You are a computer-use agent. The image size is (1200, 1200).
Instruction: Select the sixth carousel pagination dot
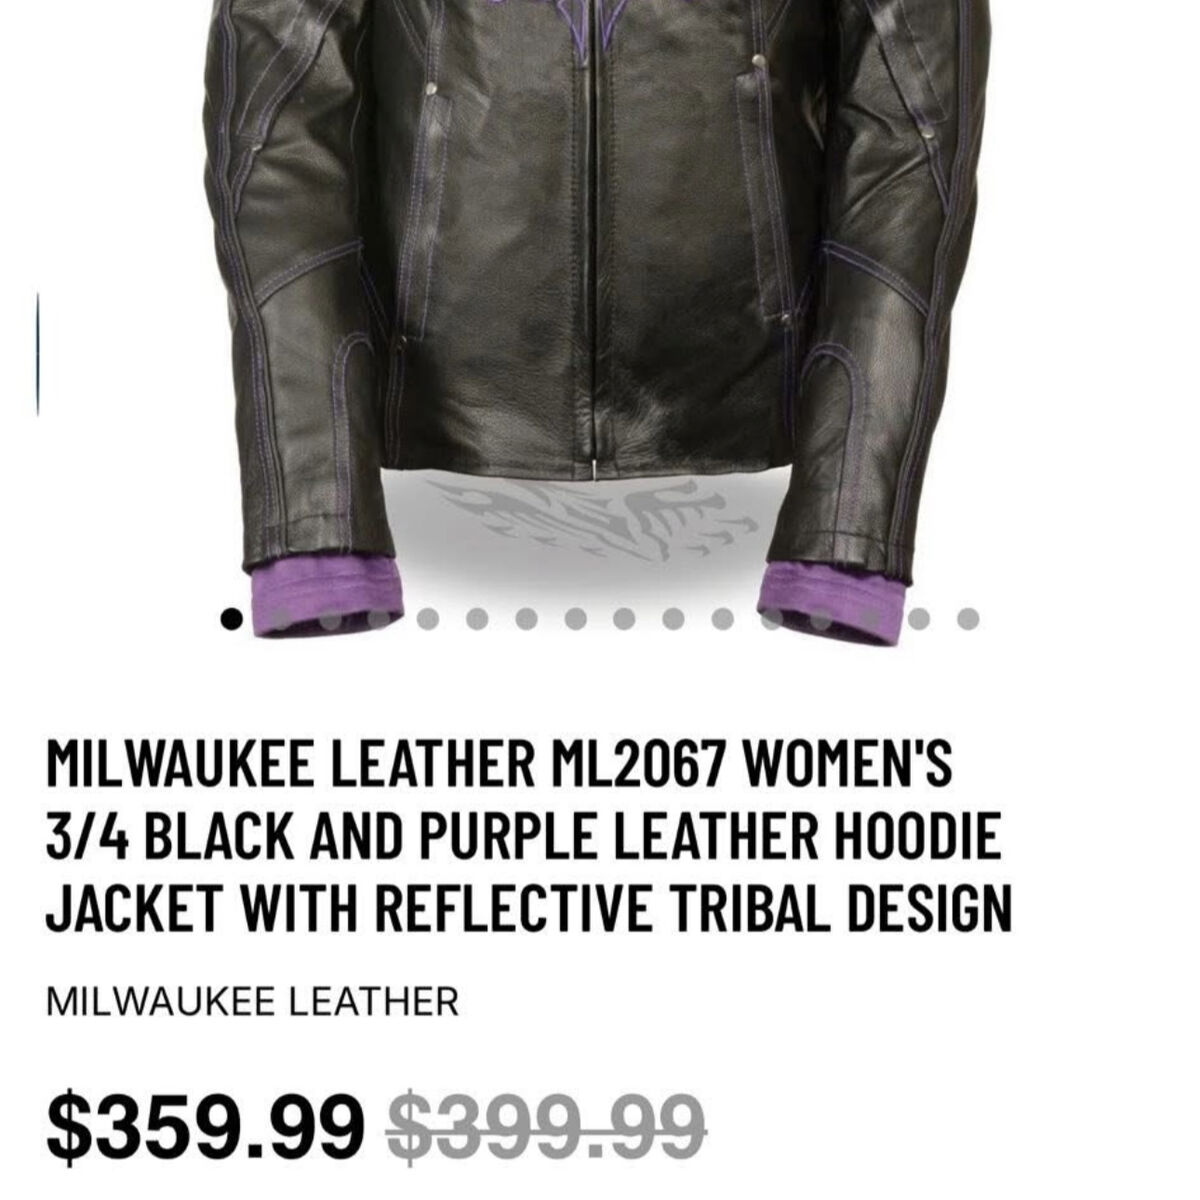pos(477,619)
